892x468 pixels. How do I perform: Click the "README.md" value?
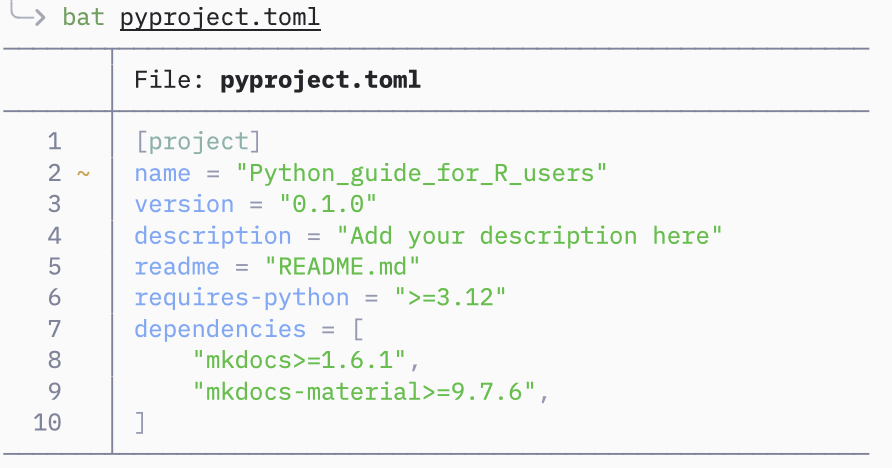pos(342,267)
